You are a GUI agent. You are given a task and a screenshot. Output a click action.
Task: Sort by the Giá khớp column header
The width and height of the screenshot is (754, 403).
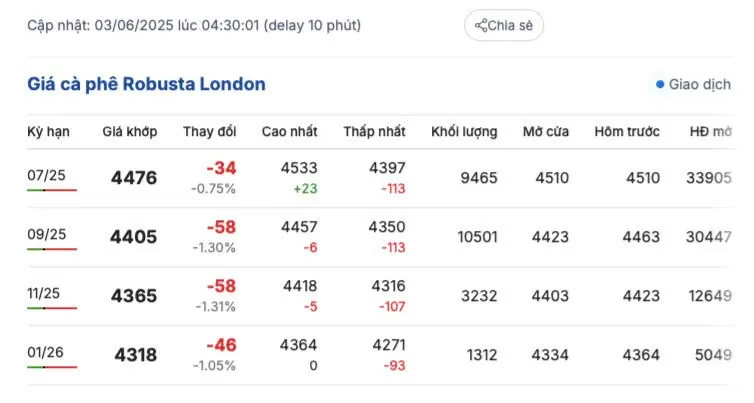(x=127, y=132)
